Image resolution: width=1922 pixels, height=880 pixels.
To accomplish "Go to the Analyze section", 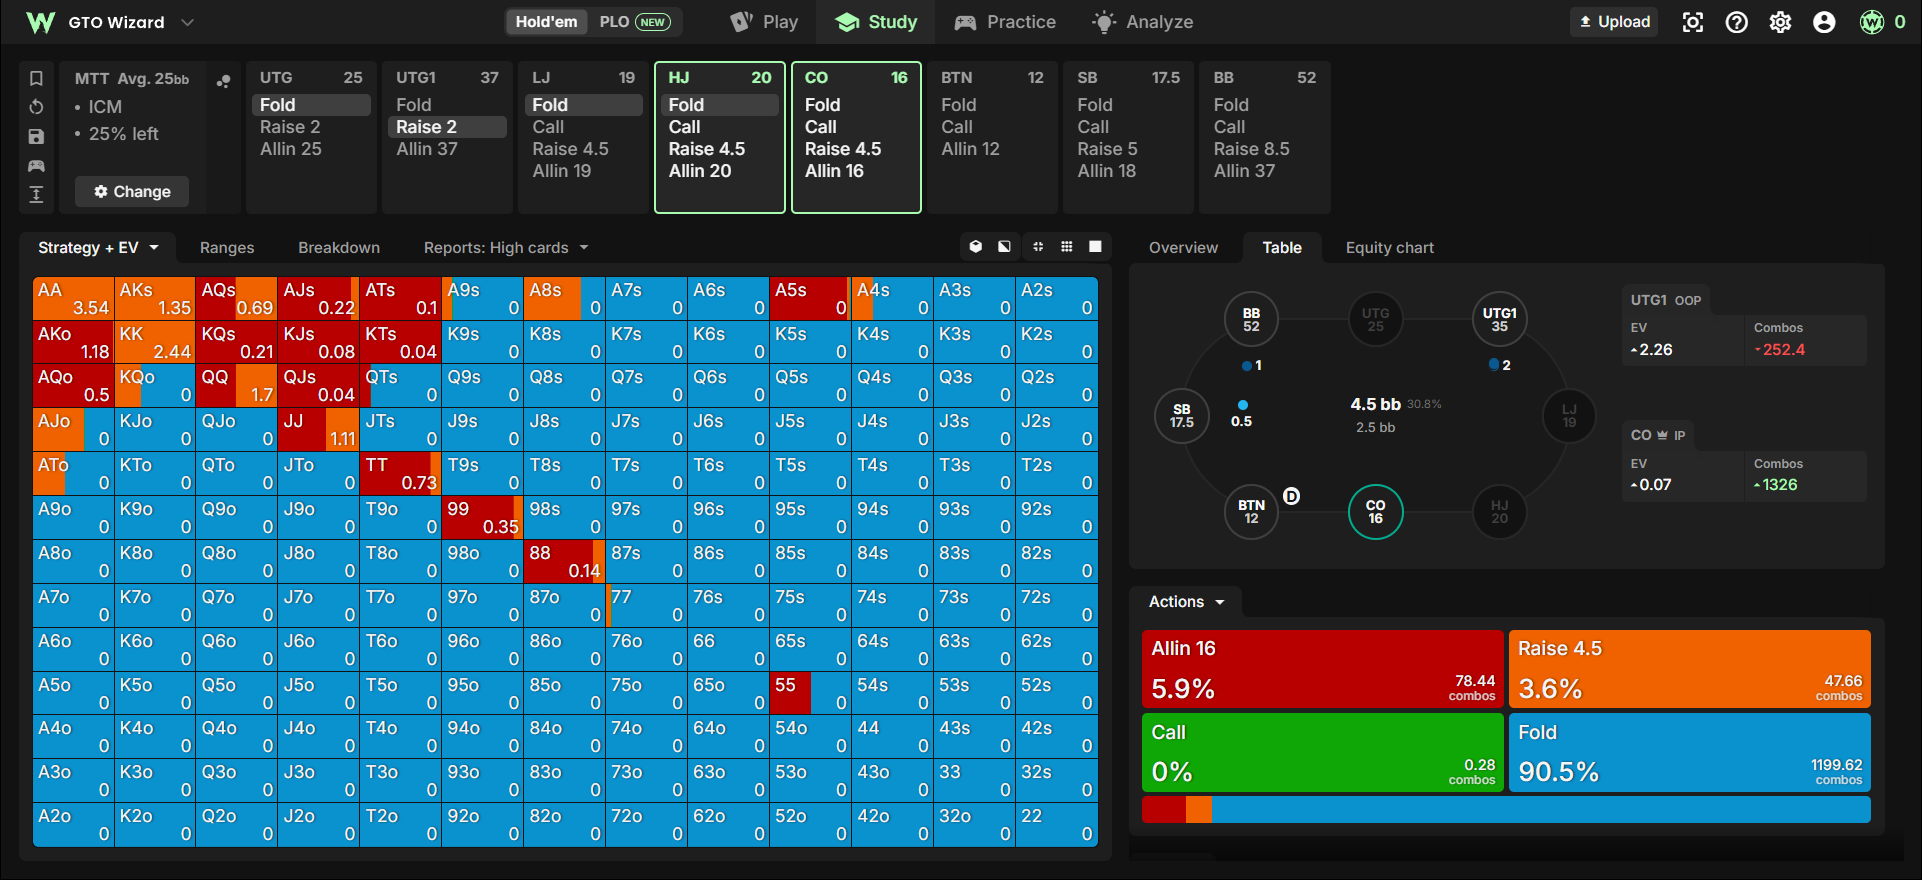I will coord(1143,22).
